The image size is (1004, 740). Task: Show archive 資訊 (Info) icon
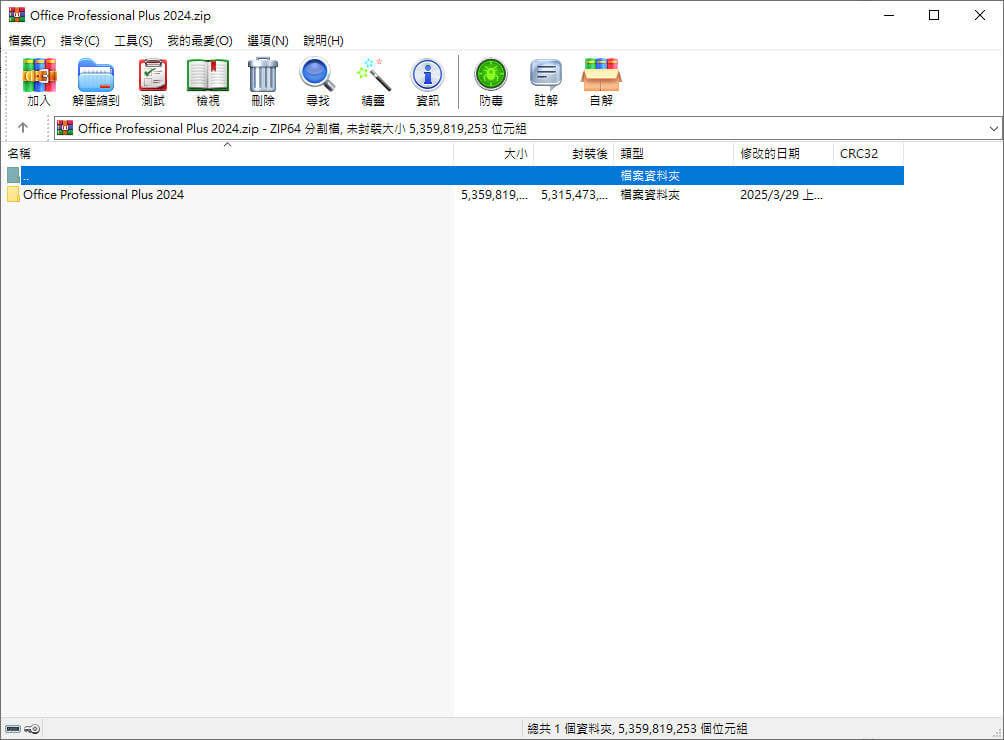coord(428,82)
